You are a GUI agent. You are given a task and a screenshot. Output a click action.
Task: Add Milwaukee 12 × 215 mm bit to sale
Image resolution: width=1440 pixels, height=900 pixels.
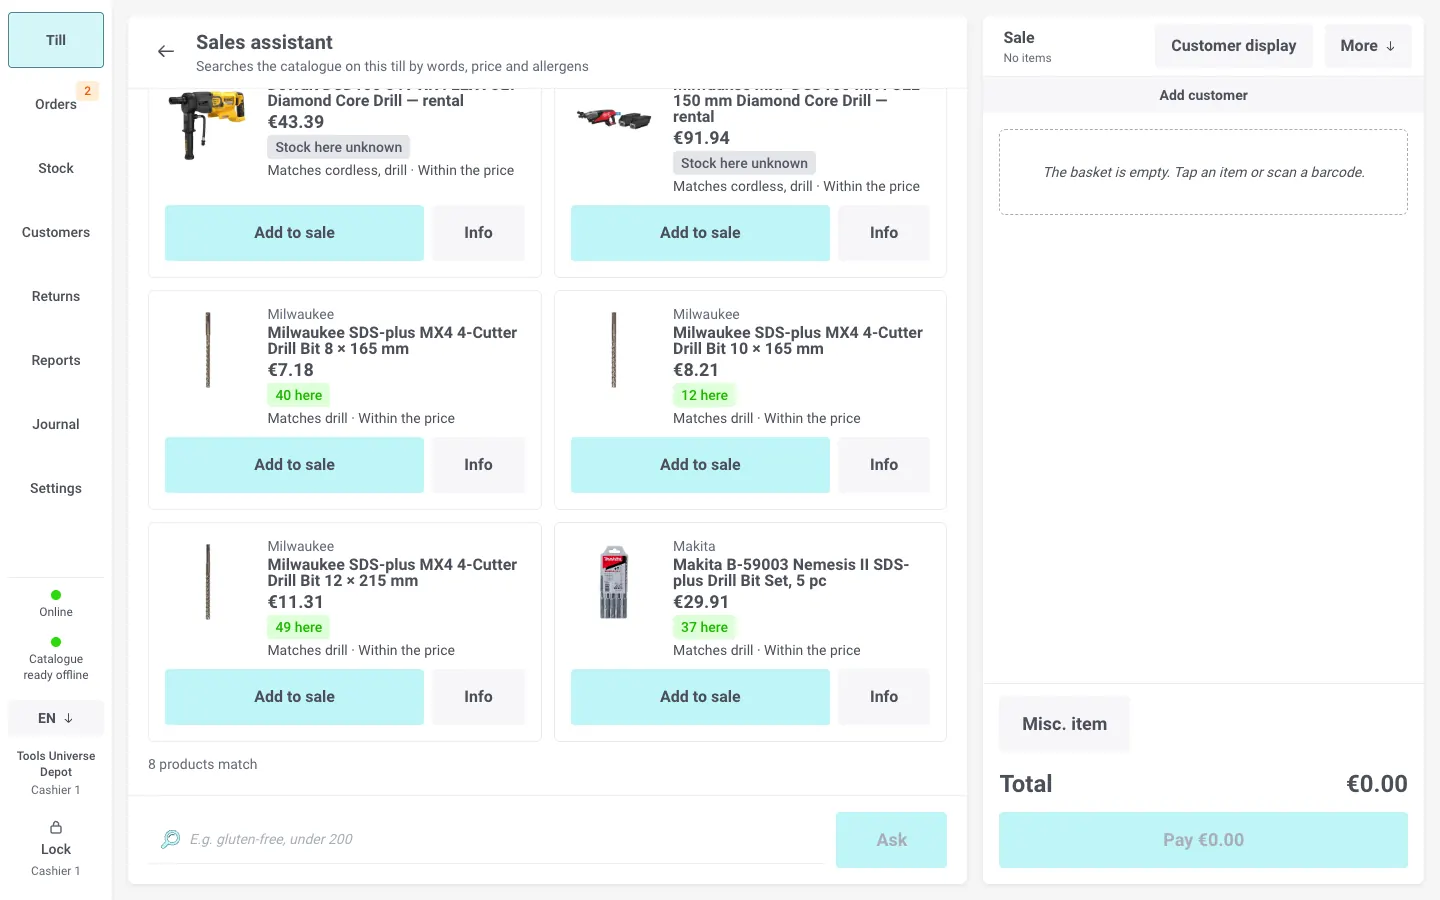pyautogui.click(x=294, y=697)
